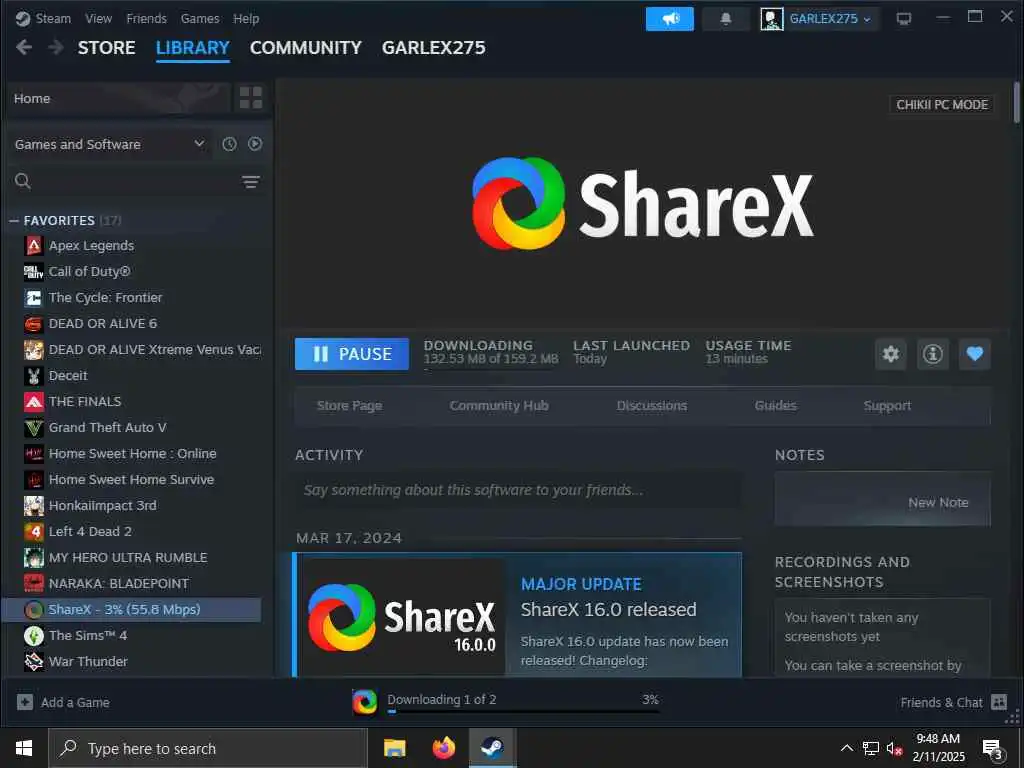Viewport: 1024px width, 768px height.
Task: Click the CHIKII PC MODE button
Action: 942,104
